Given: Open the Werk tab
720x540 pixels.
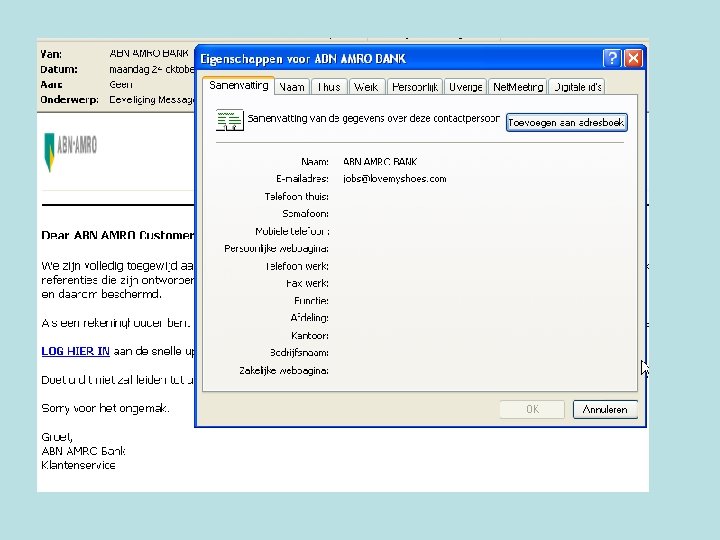Looking at the screenshot, I should point(366,87).
